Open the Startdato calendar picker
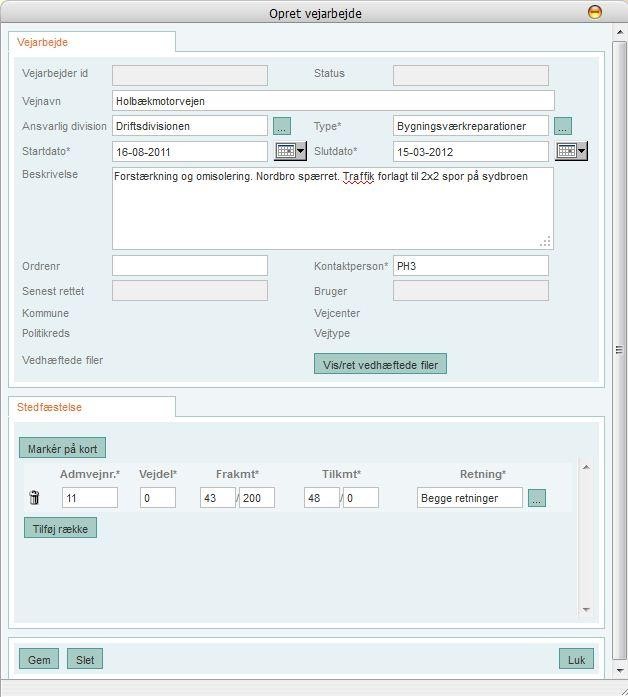The width and height of the screenshot is (628, 697). (x=290, y=151)
